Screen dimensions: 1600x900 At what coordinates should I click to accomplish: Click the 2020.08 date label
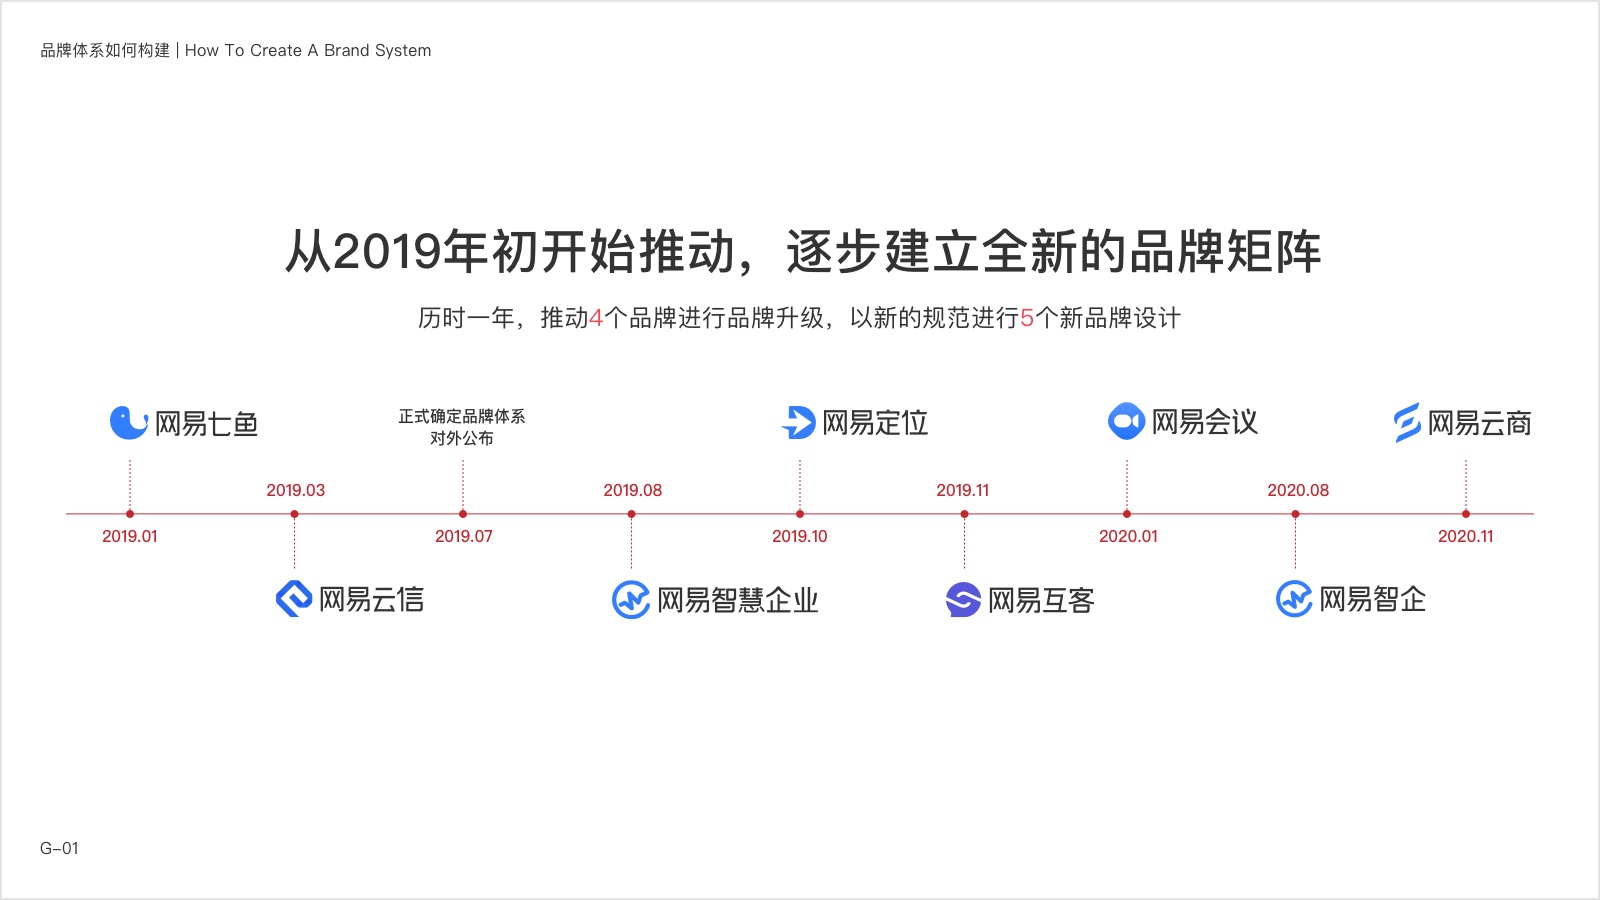1299,490
